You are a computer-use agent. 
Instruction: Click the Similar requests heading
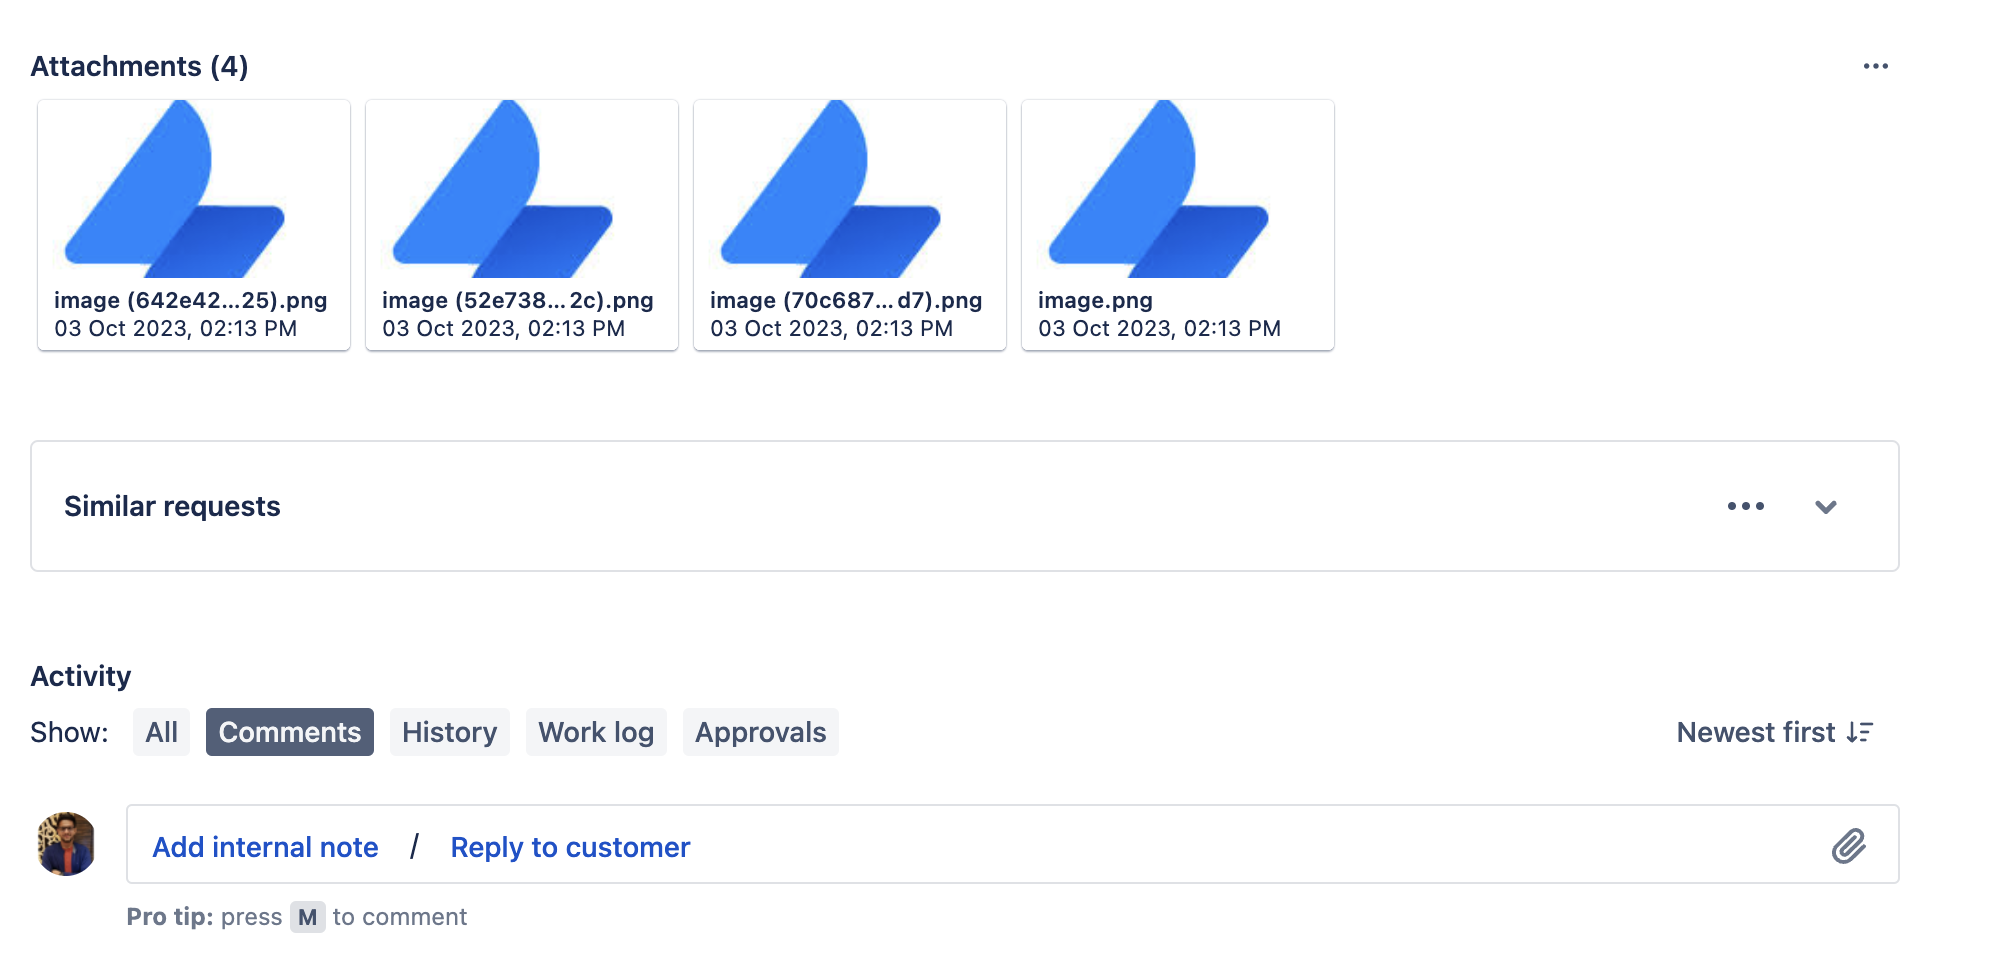coord(172,506)
